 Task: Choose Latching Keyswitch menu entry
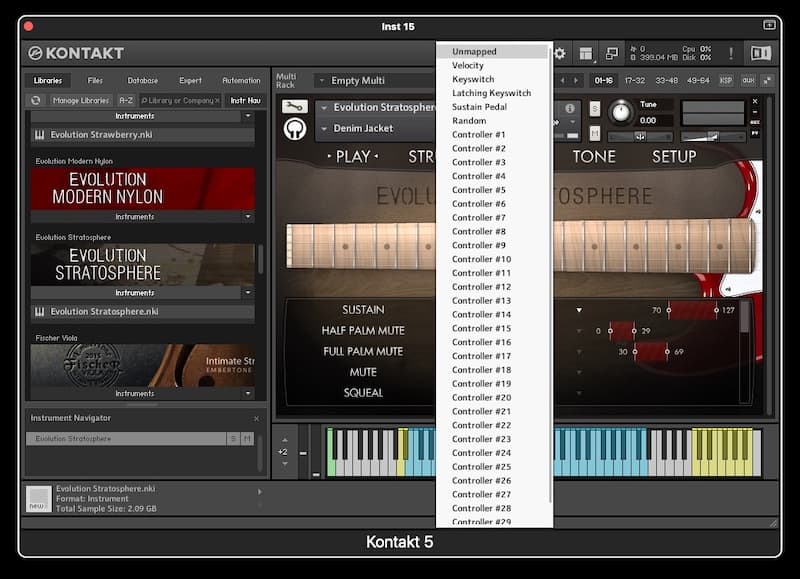tap(493, 93)
